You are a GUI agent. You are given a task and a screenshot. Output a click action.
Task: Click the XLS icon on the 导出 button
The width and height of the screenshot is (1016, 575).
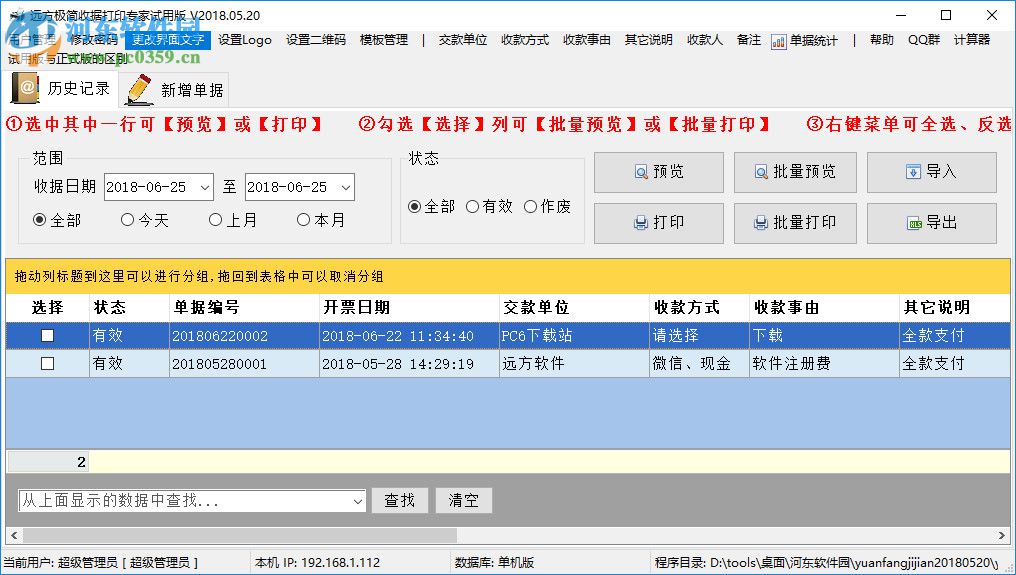click(x=914, y=223)
